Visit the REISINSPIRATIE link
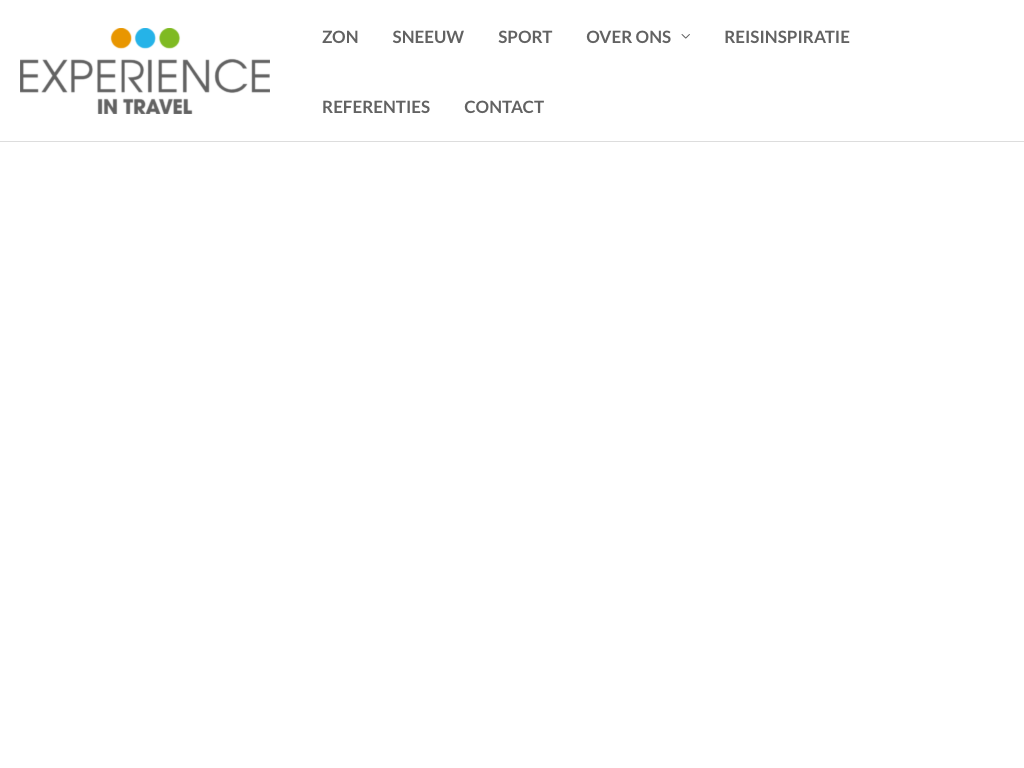Image resolution: width=1024 pixels, height=768 pixels. coord(787,37)
